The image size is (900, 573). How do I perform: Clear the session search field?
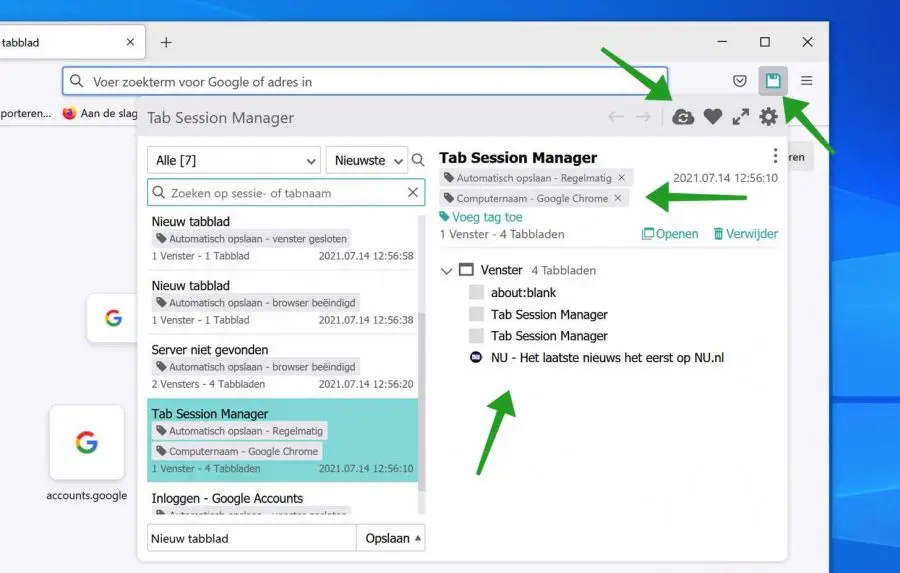pos(413,193)
